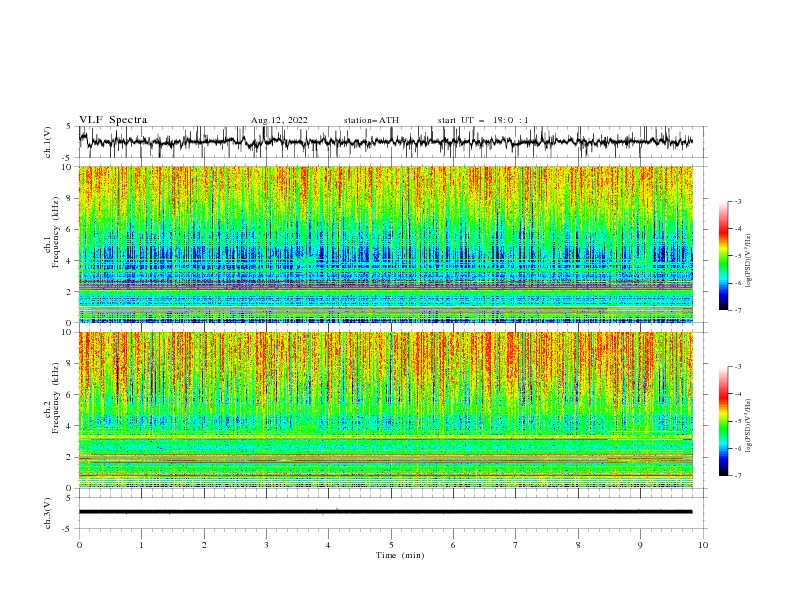This screenshot has height=612, width=792.
Task: Click the 'ch.3(V)' axis label
Action: [x=48, y=513]
